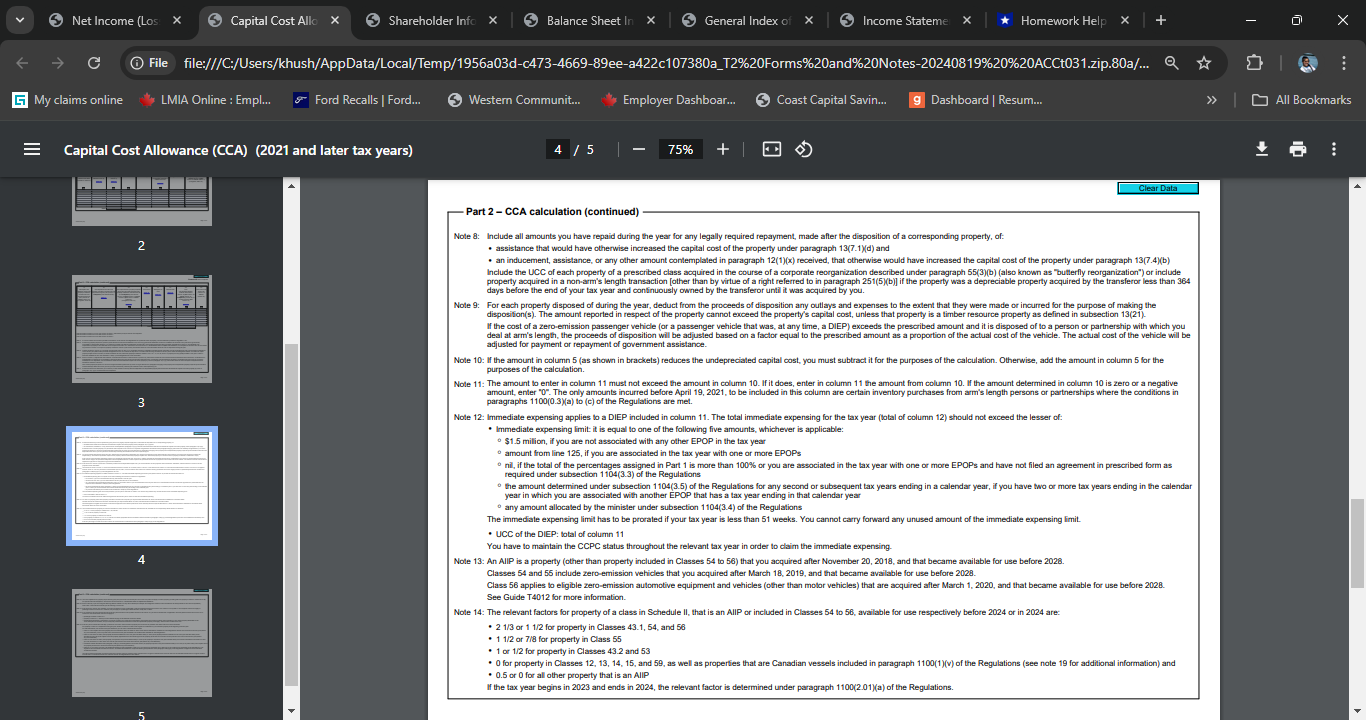Close the Net Income (Loss) tab
1366x720 pixels.
coord(177,20)
